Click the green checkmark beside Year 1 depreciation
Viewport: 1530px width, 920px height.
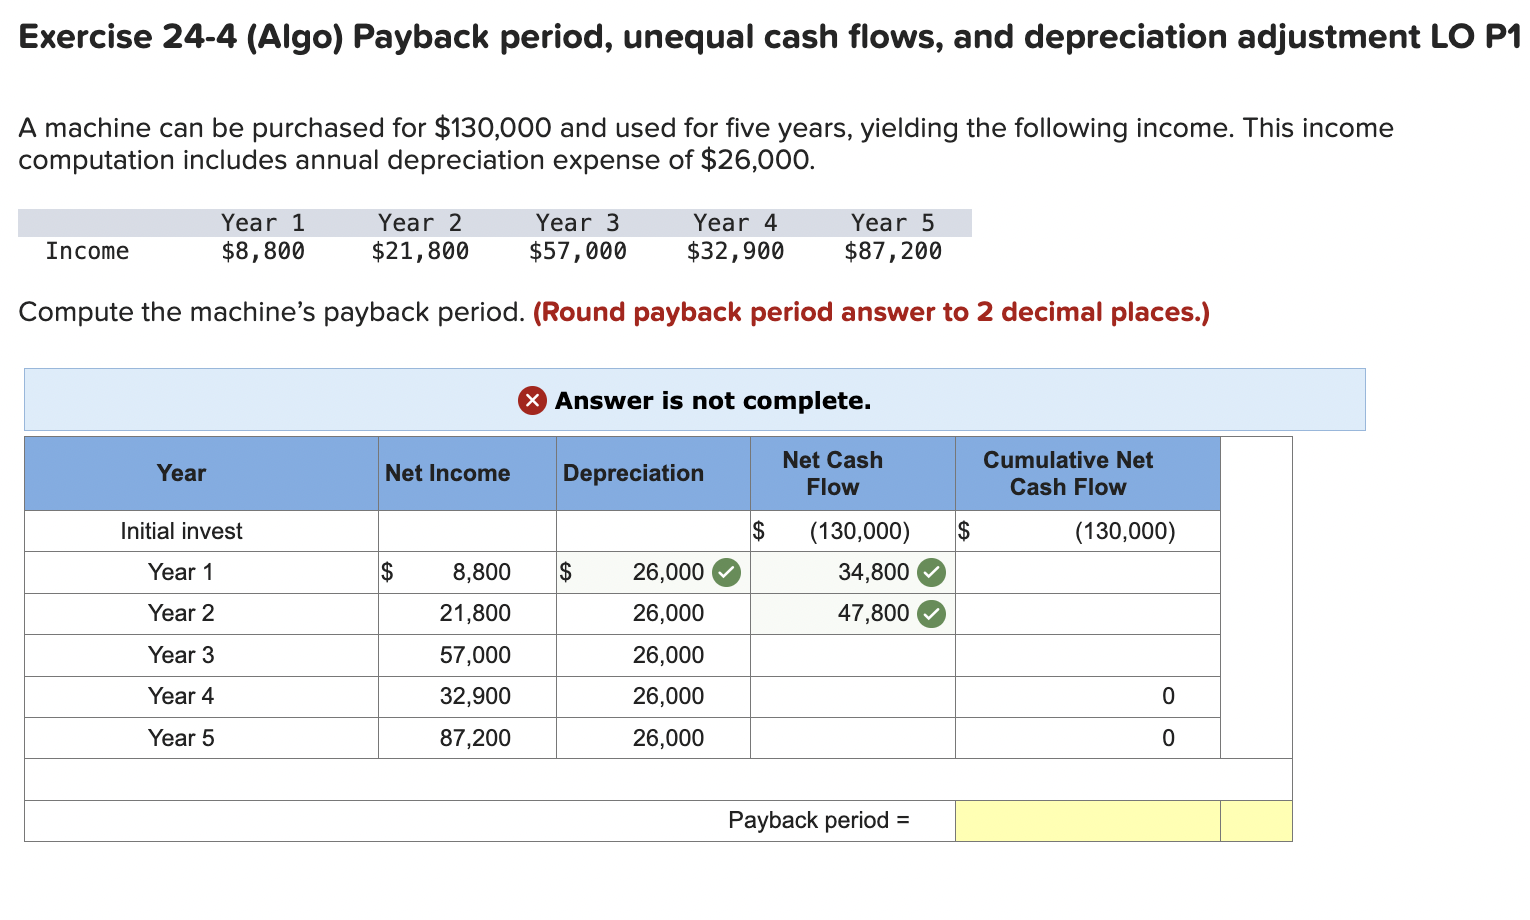[x=727, y=572]
